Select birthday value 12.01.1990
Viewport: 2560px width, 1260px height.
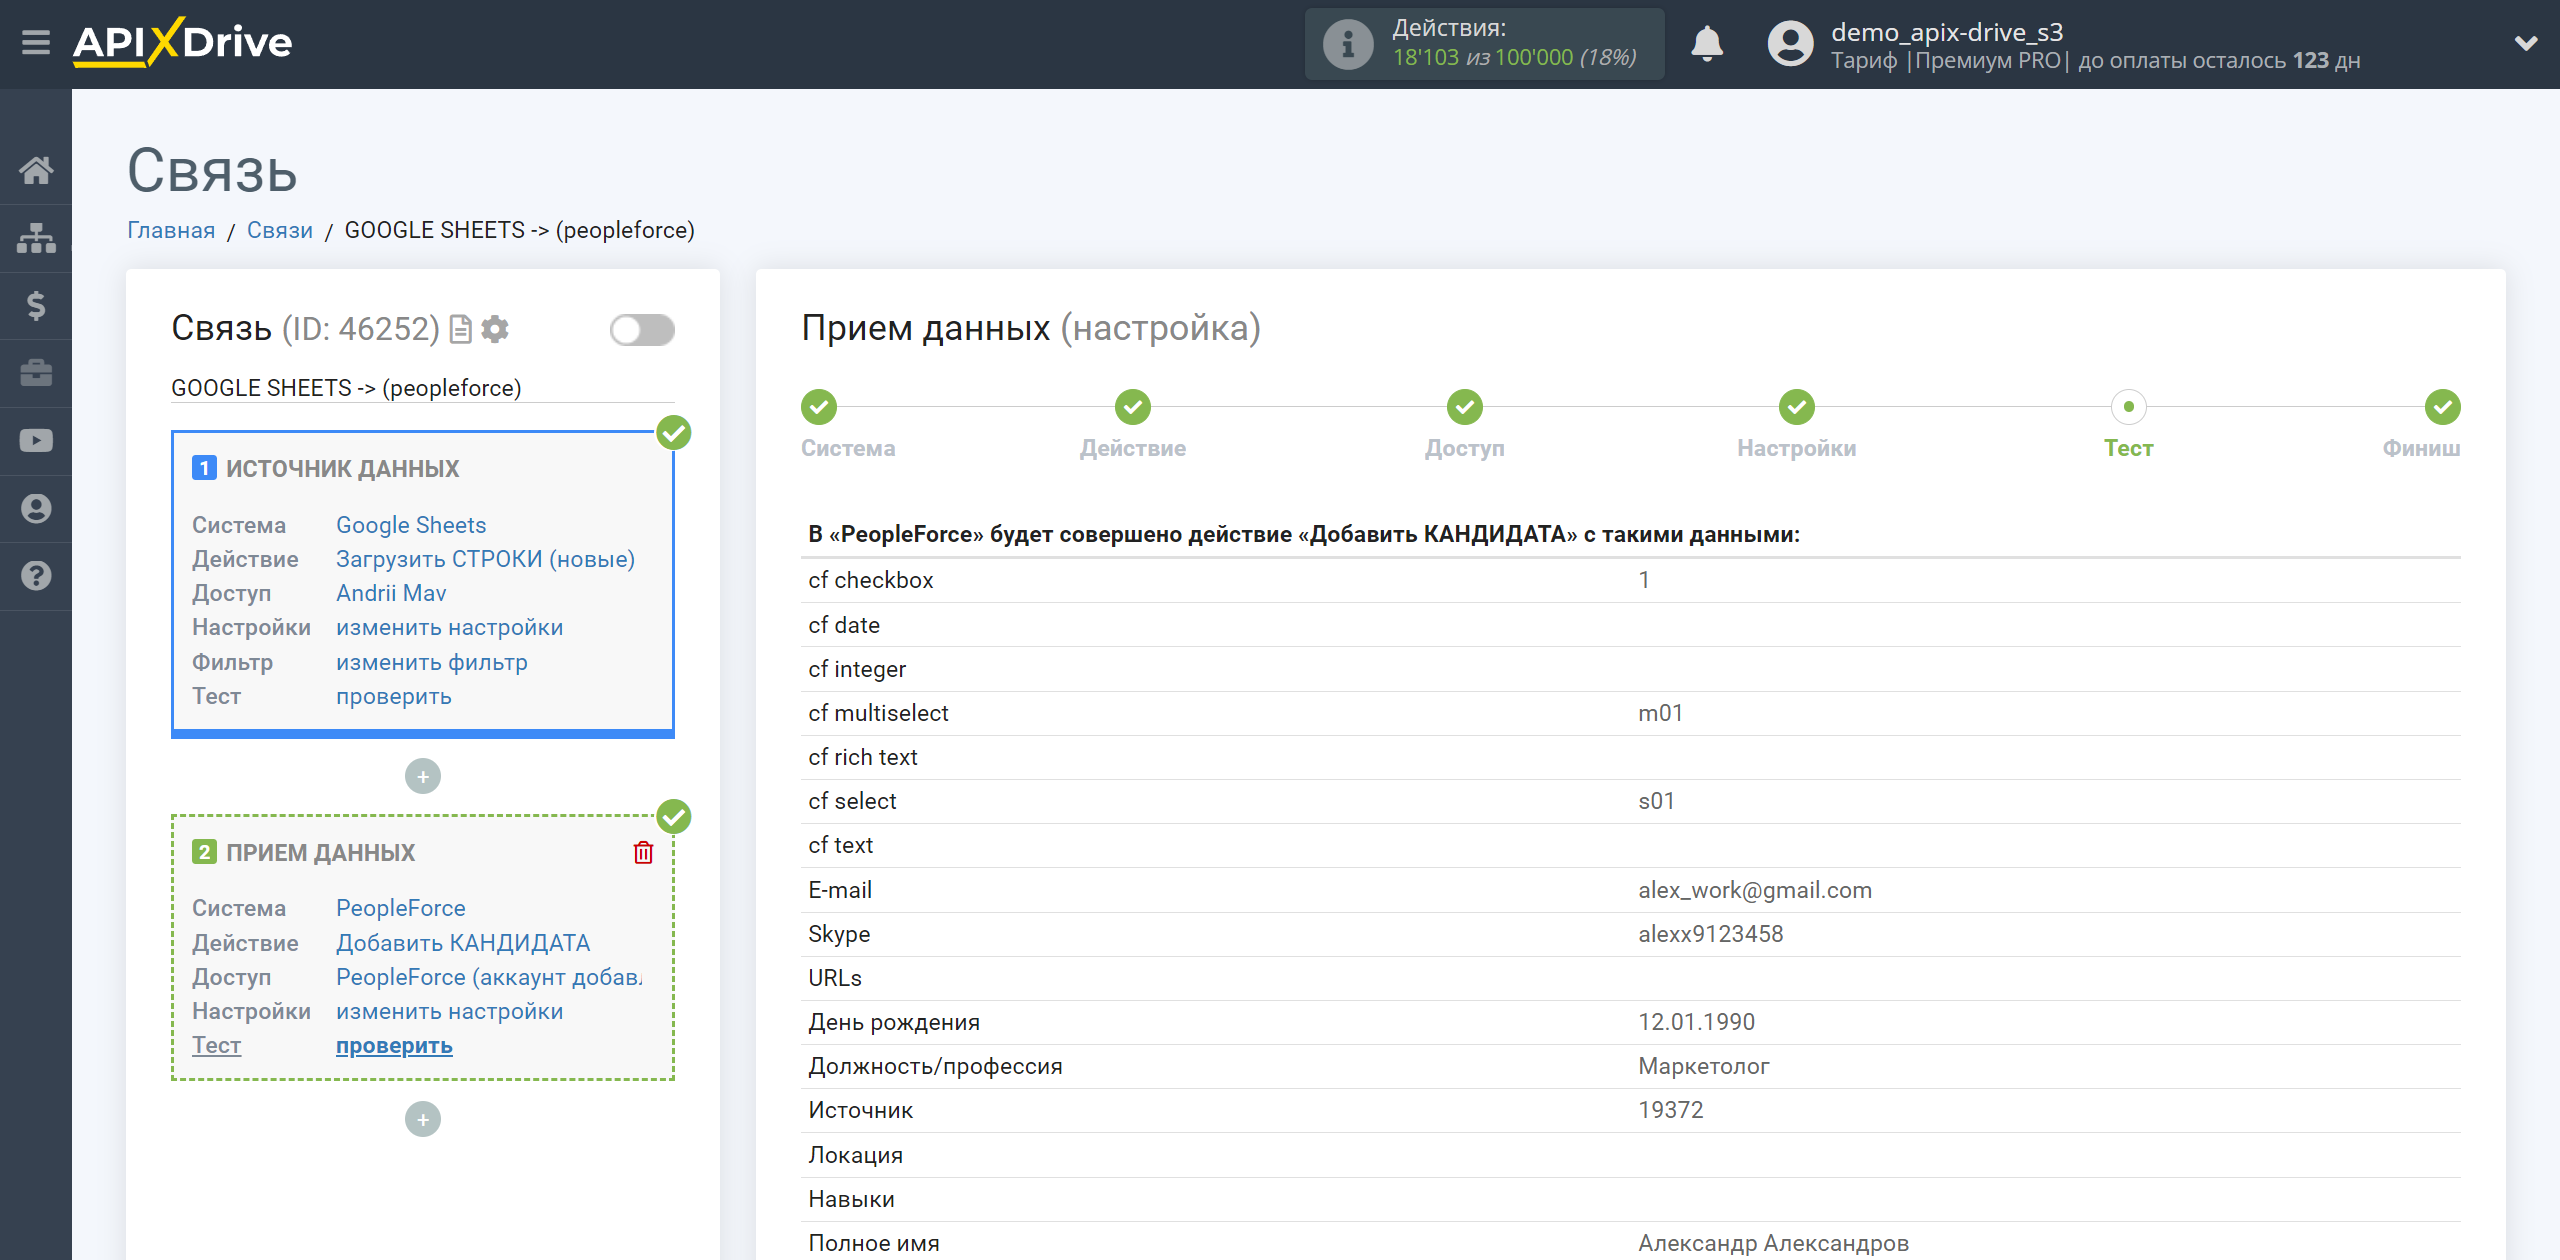tap(1697, 1022)
